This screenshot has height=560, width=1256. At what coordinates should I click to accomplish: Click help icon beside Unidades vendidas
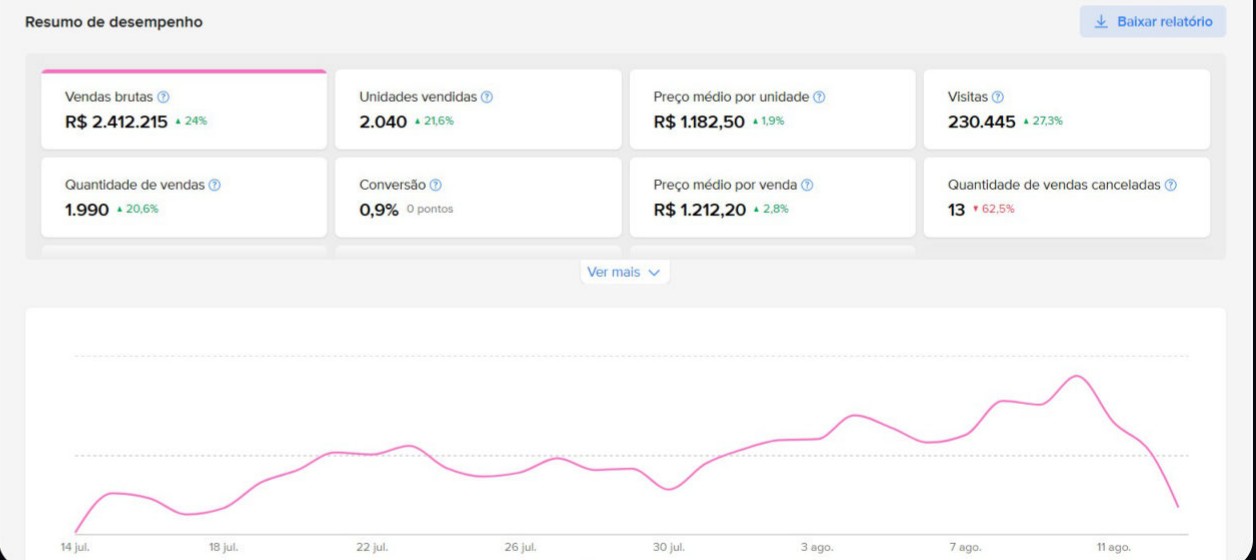(487, 97)
